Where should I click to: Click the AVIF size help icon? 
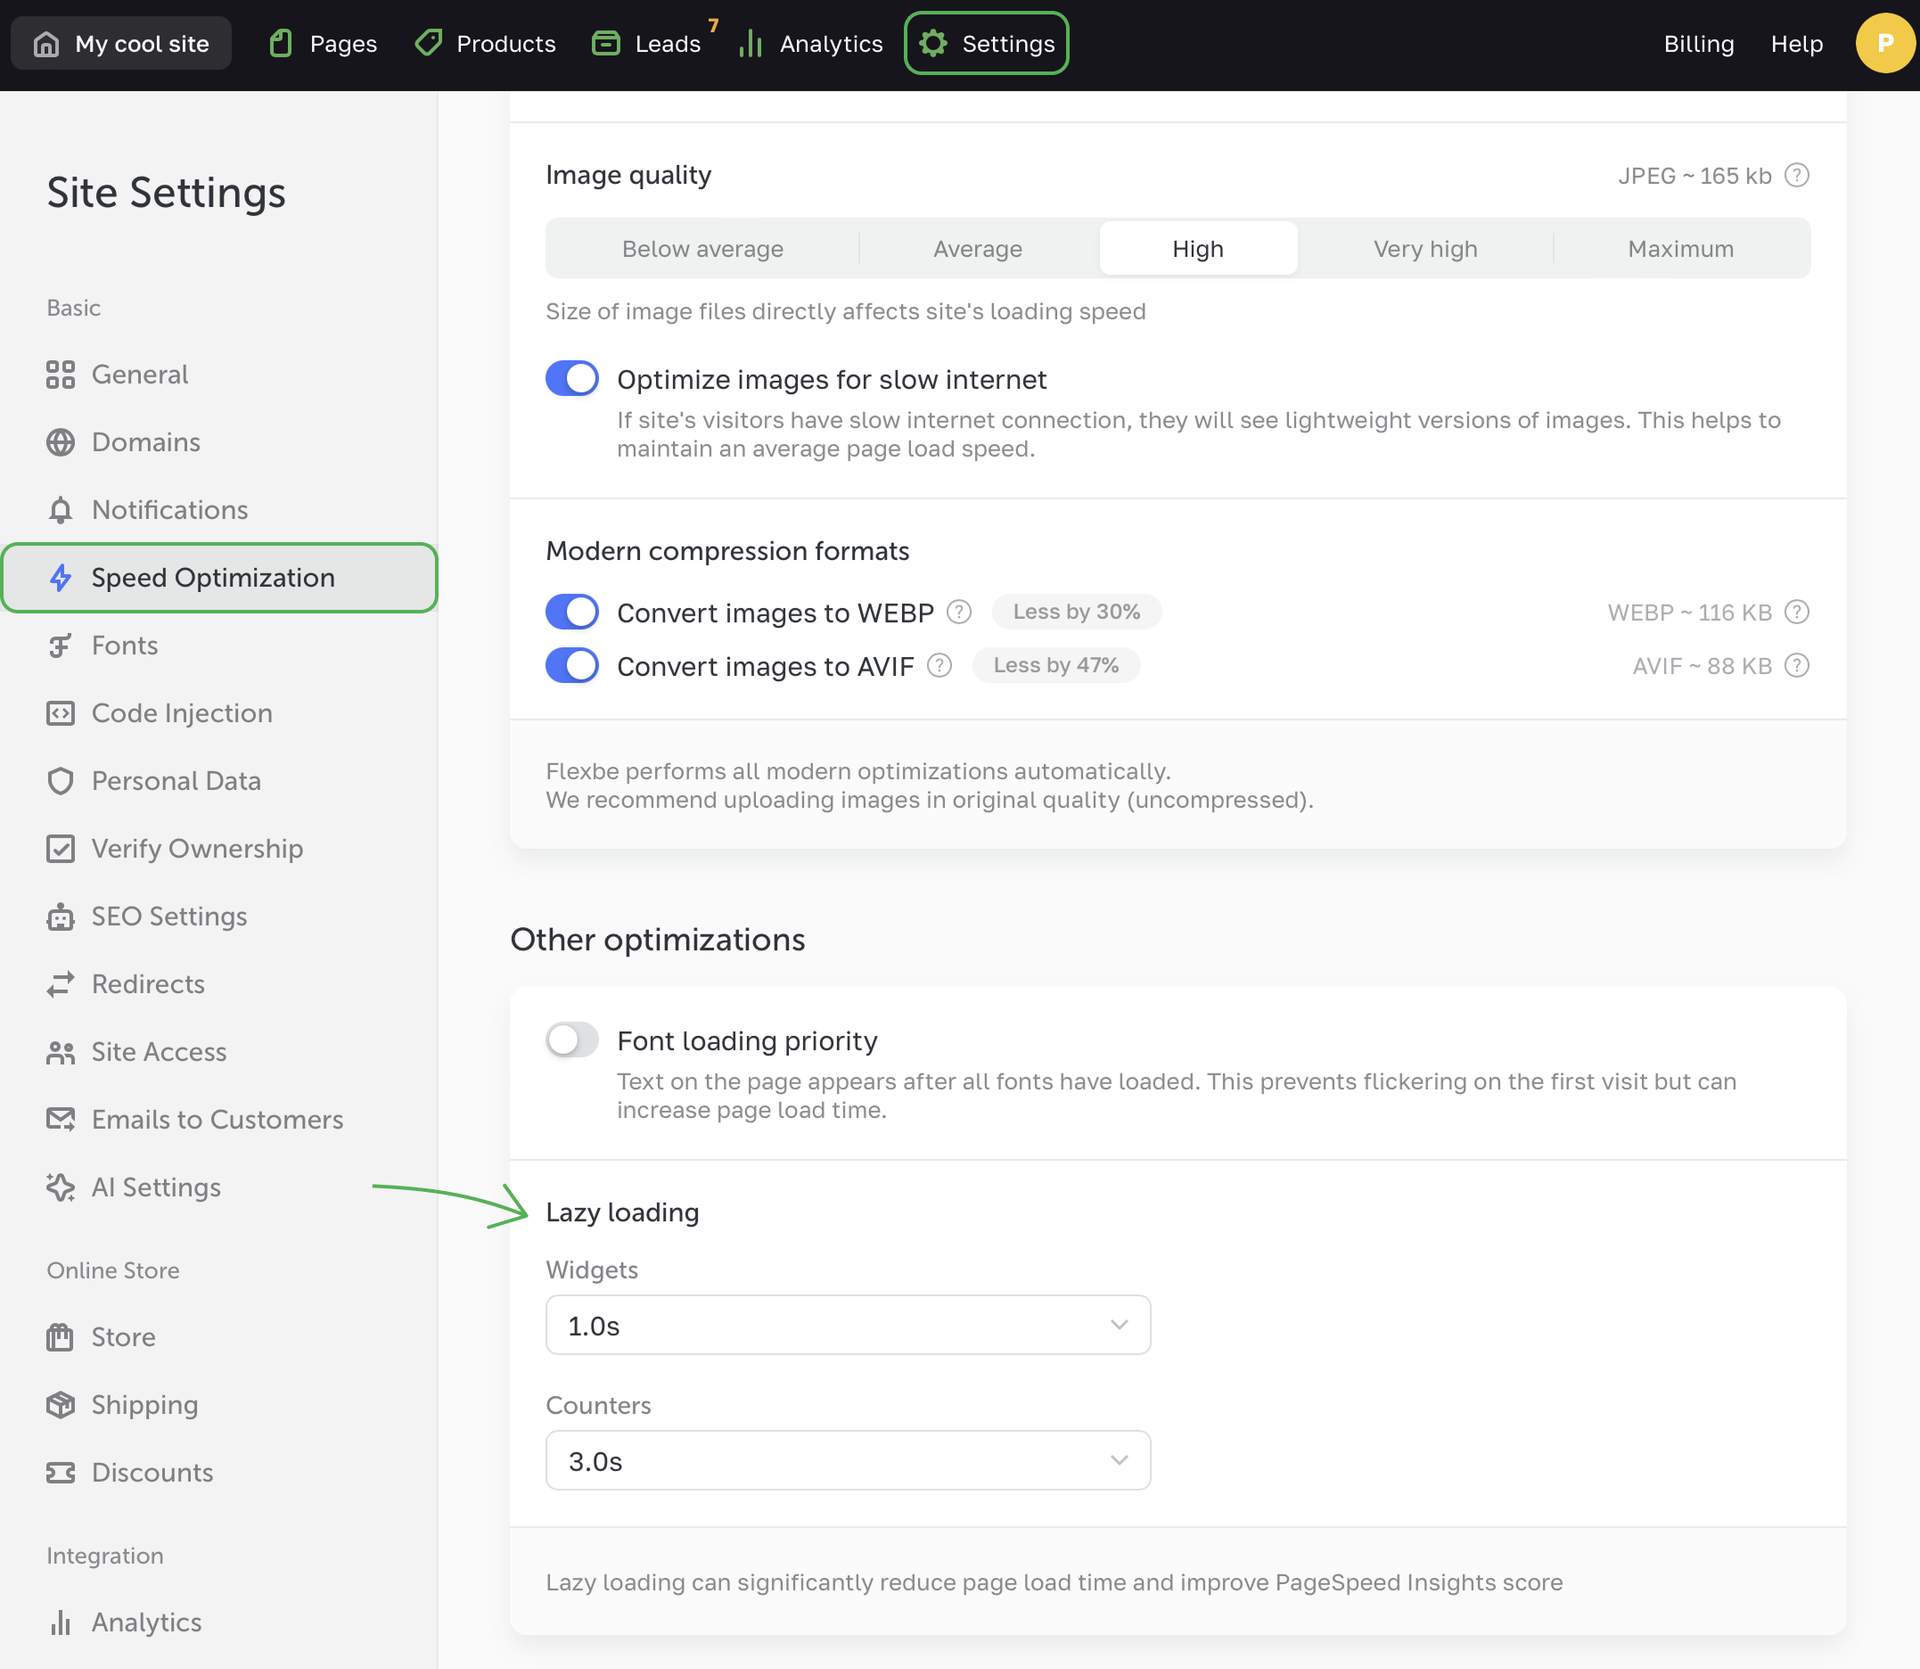pyautogui.click(x=1797, y=666)
